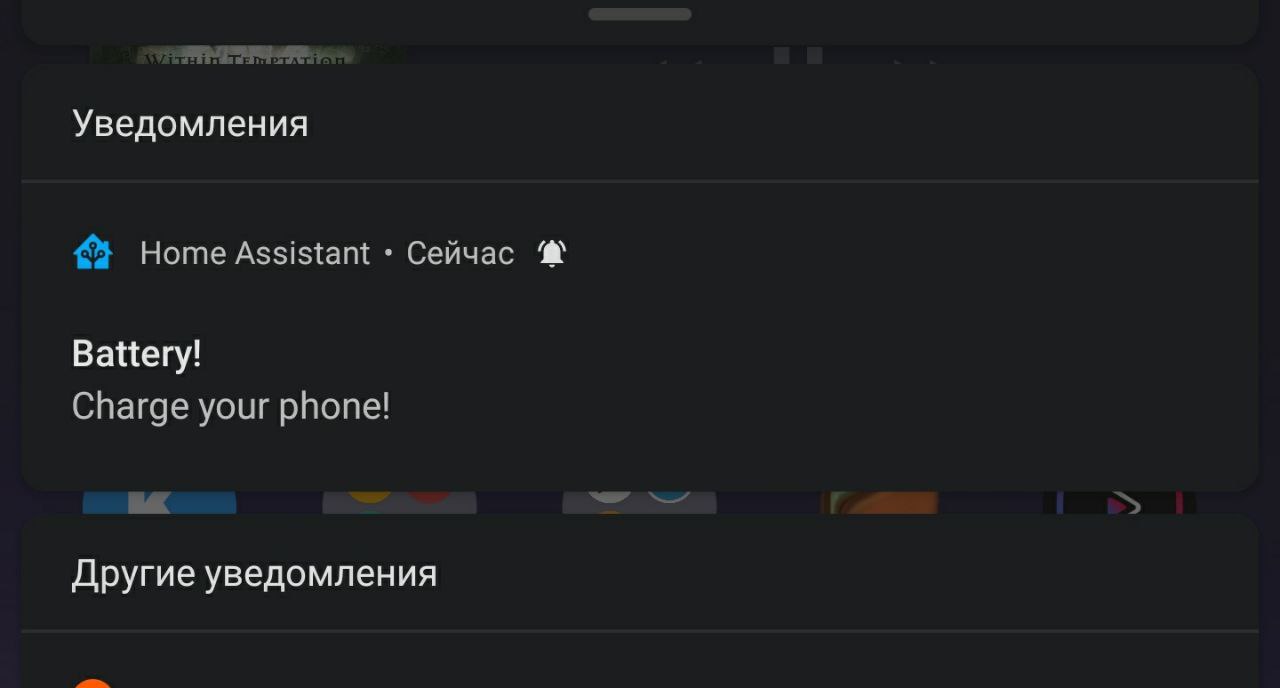Tap the Within Temptation album cover
1280x688 pixels.
pyautogui.click(x=248, y=54)
